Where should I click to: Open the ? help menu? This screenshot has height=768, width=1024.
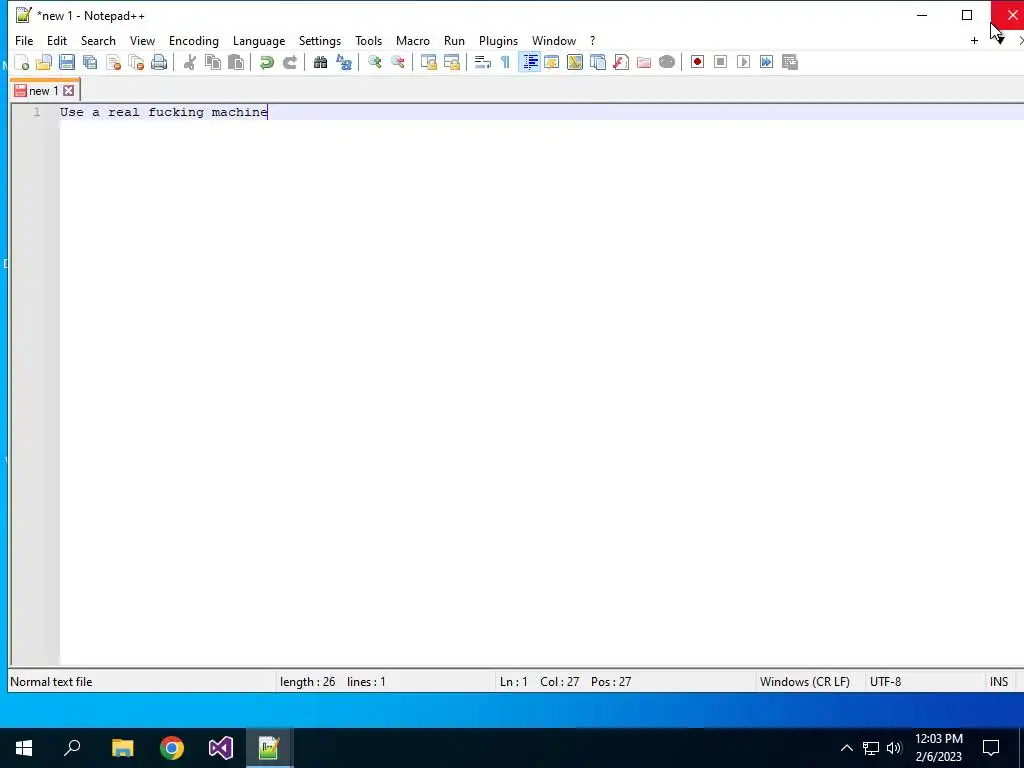(x=592, y=40)
